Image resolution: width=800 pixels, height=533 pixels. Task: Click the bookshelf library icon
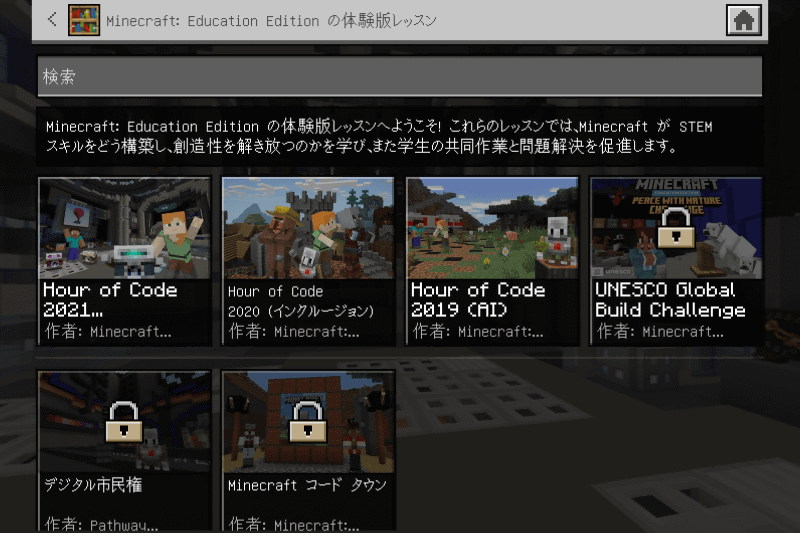(84, 20)
